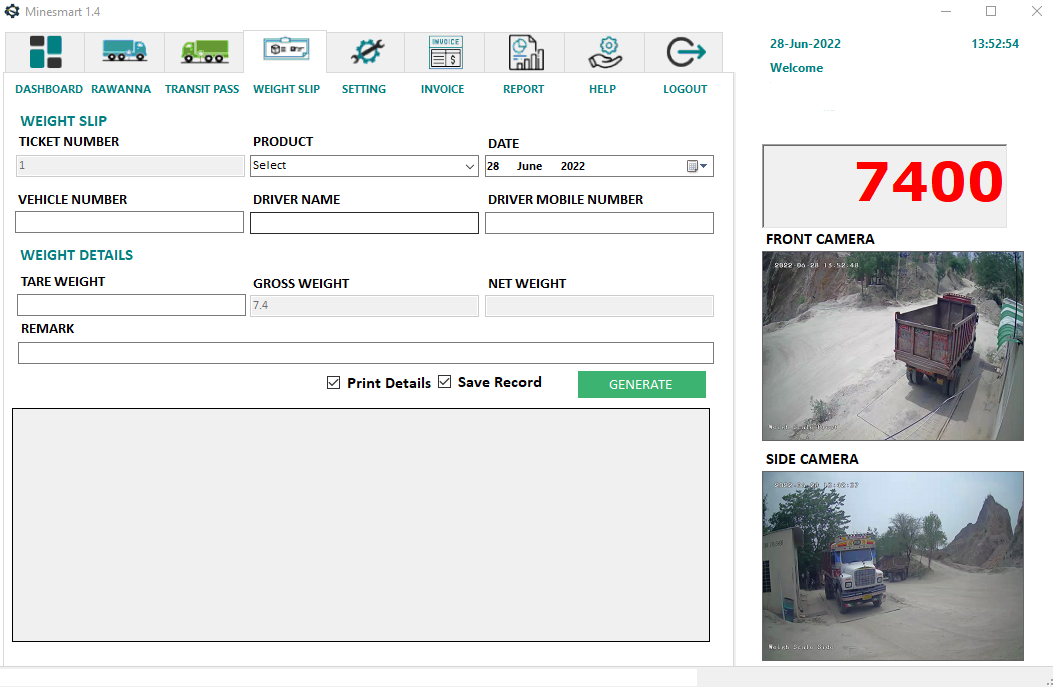Viewport: 1053px width, 688px height.
Task: Go to the RAWANNA label
Action: [x=121, y=89]
